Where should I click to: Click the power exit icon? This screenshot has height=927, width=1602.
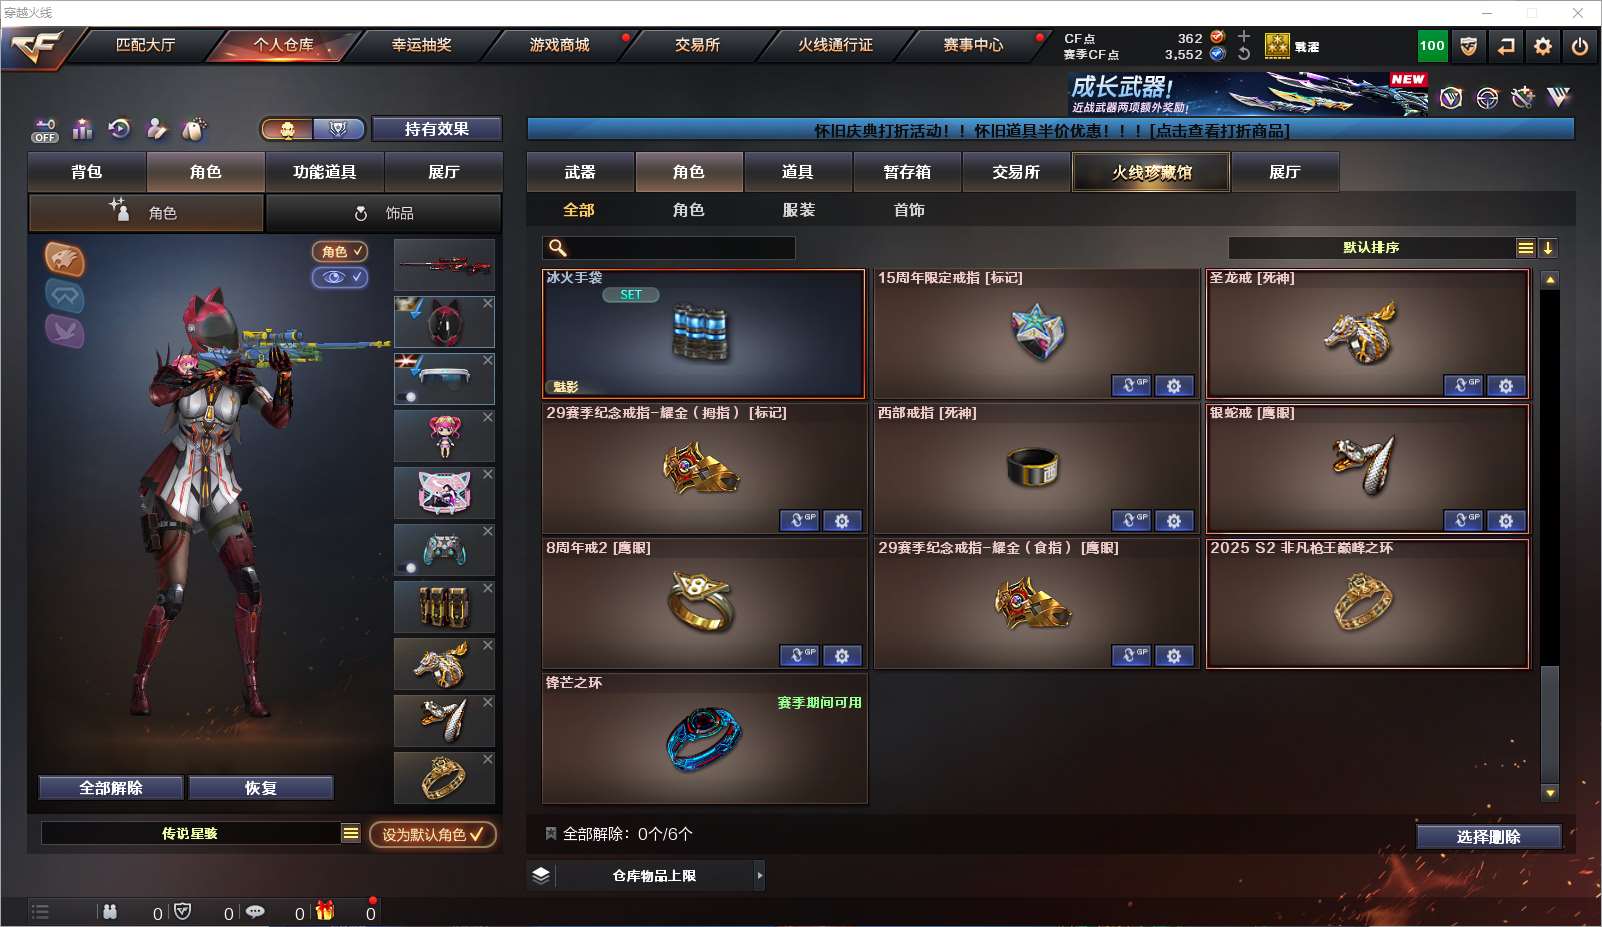[1580, 46]
